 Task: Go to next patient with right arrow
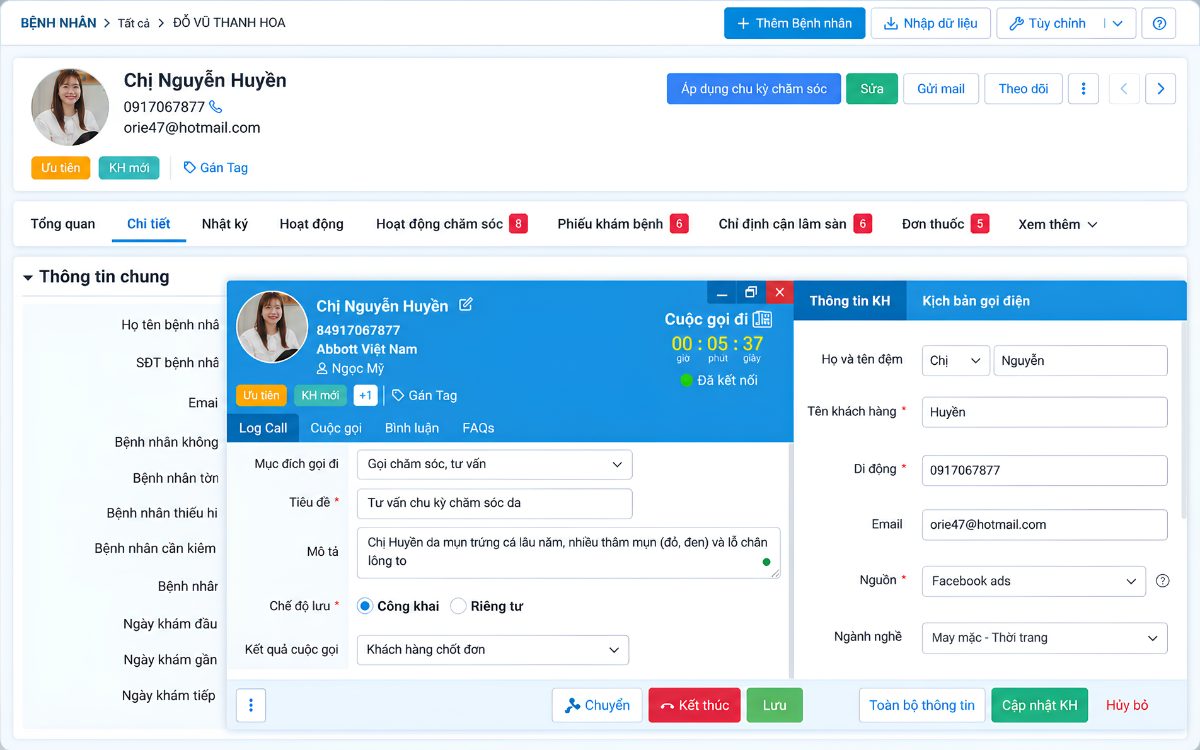[1160, 89]
